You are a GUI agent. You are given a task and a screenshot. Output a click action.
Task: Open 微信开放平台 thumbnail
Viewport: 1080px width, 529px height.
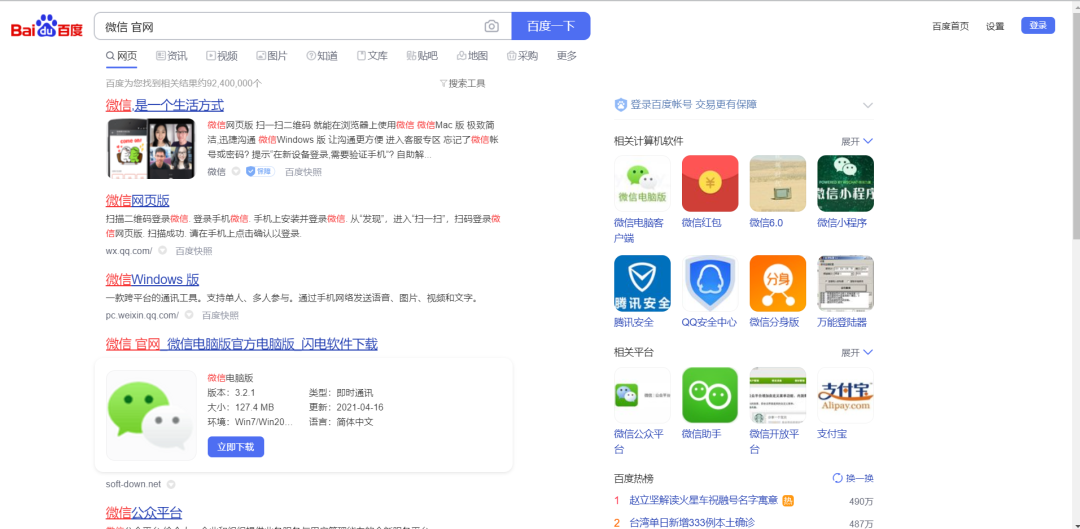coord(778,395)
